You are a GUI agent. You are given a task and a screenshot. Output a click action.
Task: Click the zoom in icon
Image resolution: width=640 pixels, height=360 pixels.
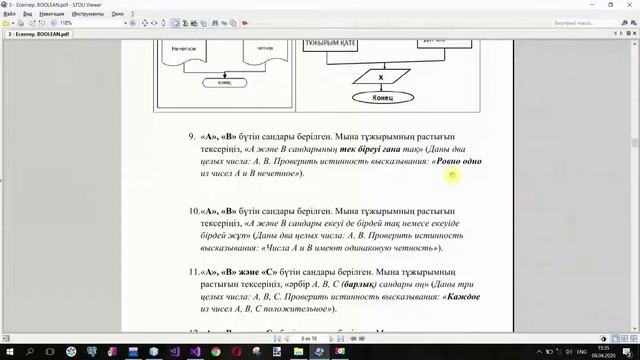133,23
